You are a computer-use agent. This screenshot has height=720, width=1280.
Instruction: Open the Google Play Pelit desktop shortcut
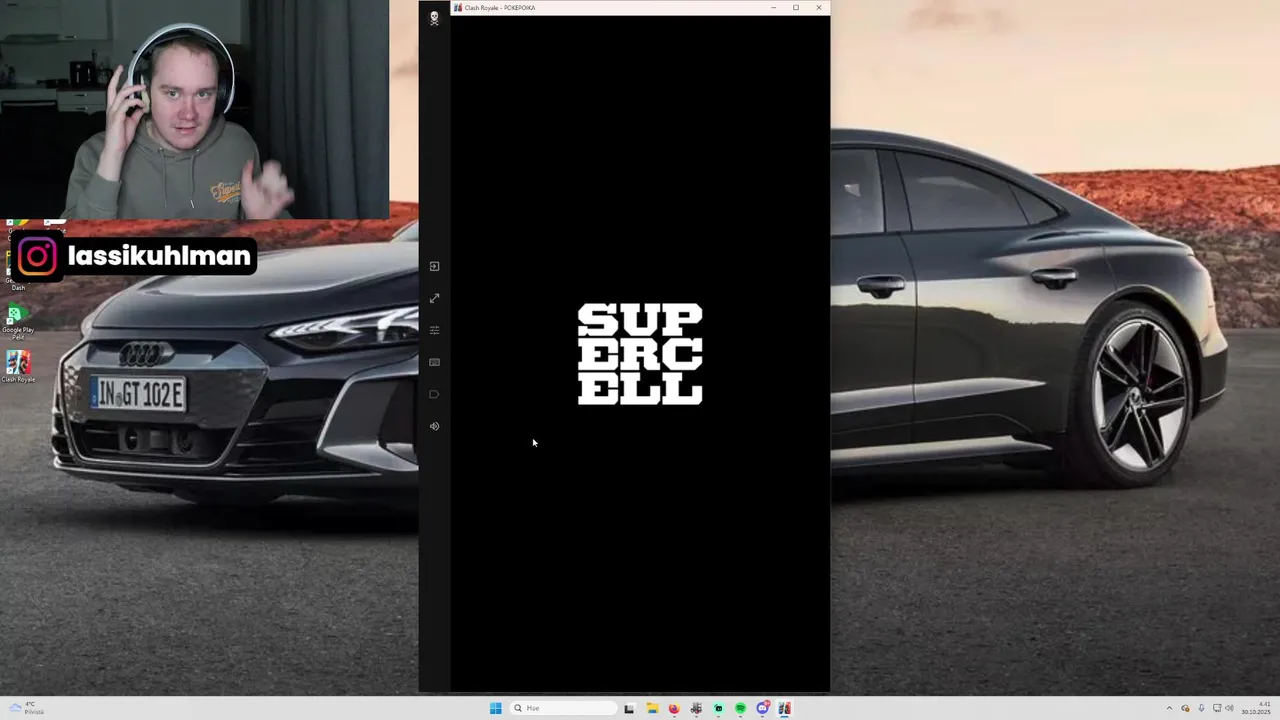tap(17, 322)
